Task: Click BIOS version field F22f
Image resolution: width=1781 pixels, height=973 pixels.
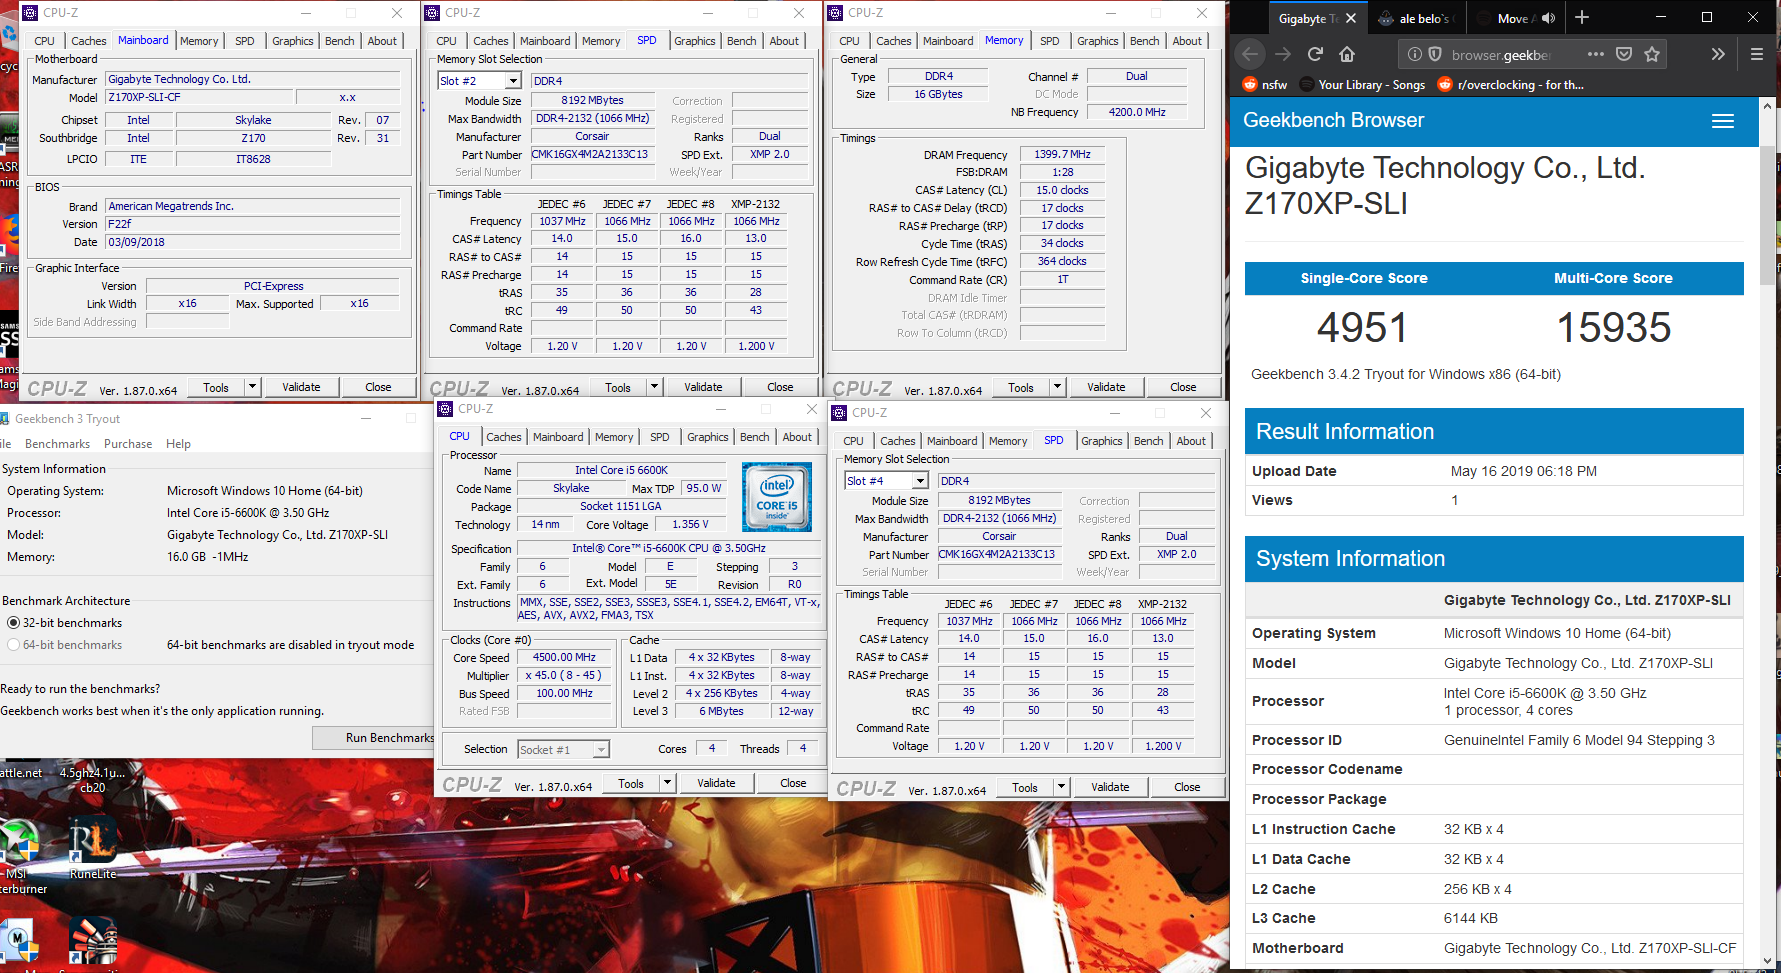Action: 253,224
